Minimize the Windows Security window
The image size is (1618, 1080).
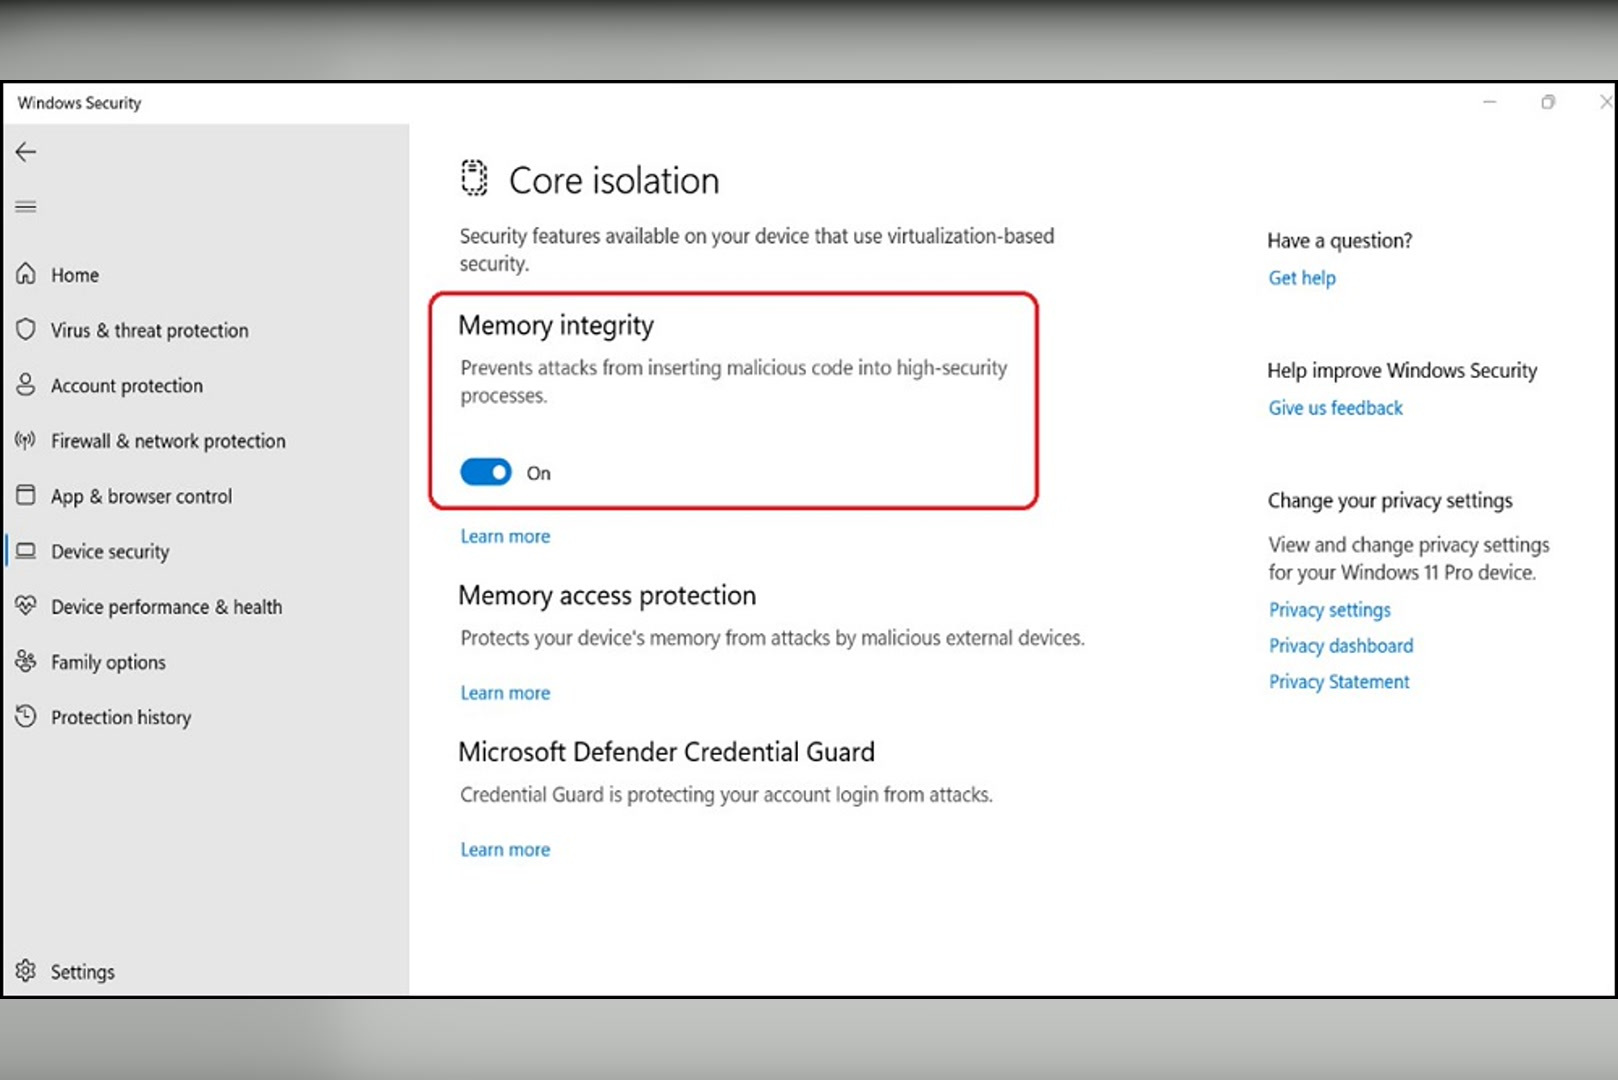coord(1490,102)
